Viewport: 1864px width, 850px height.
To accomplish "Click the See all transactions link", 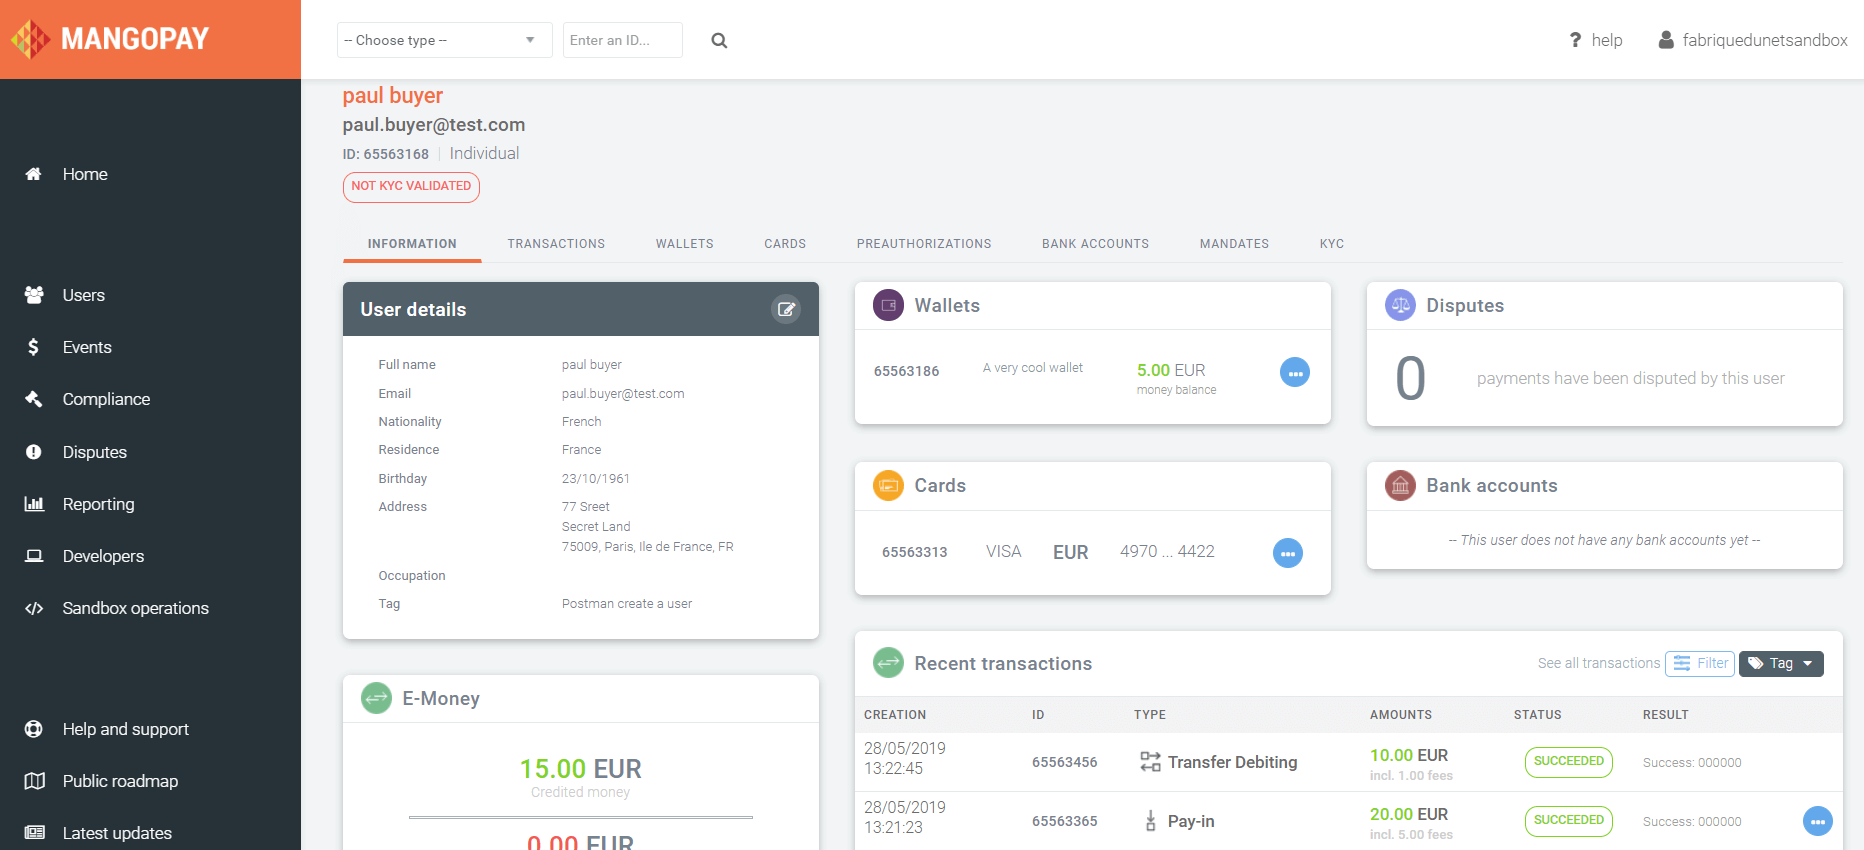I will [x=1598, y=664].
